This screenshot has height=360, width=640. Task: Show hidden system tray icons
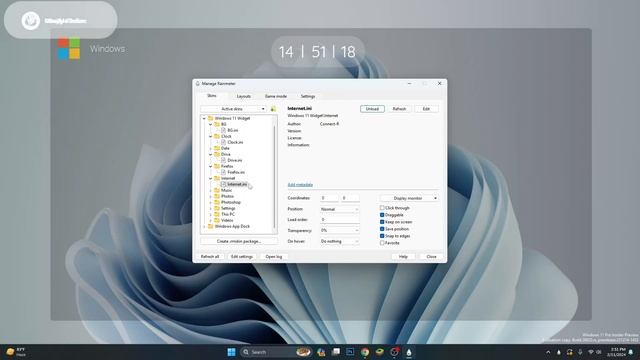[x=548, y=352]
